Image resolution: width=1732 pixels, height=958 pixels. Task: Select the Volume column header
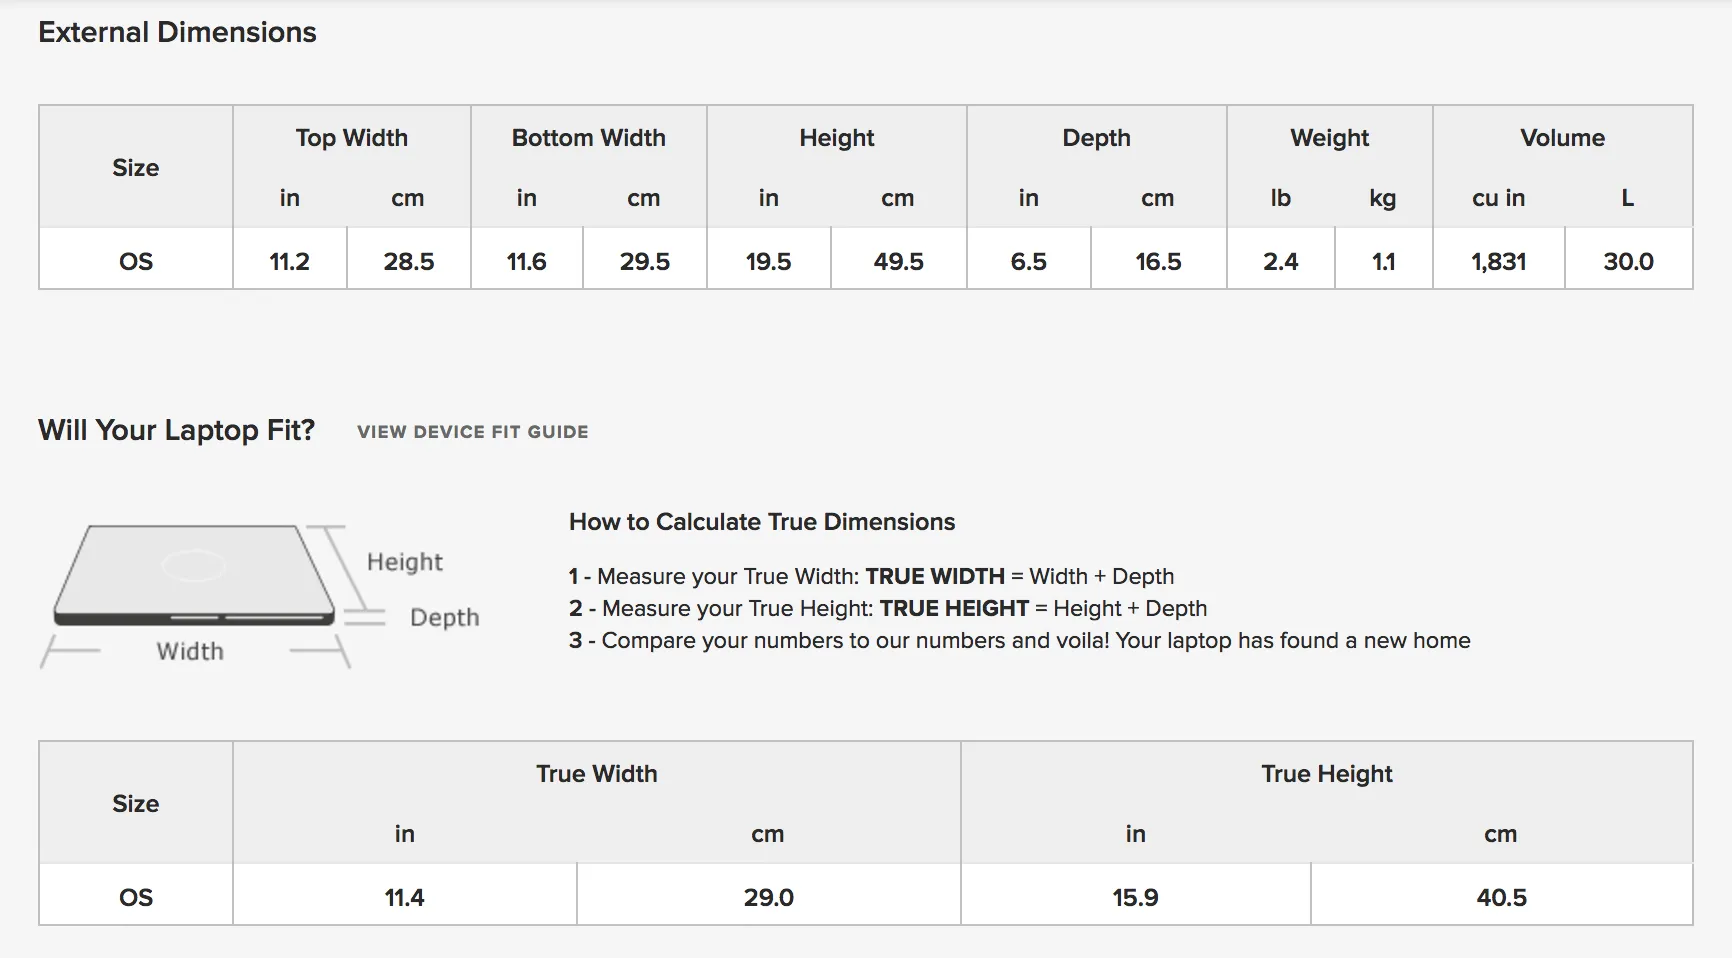[x=1563, y=138]
